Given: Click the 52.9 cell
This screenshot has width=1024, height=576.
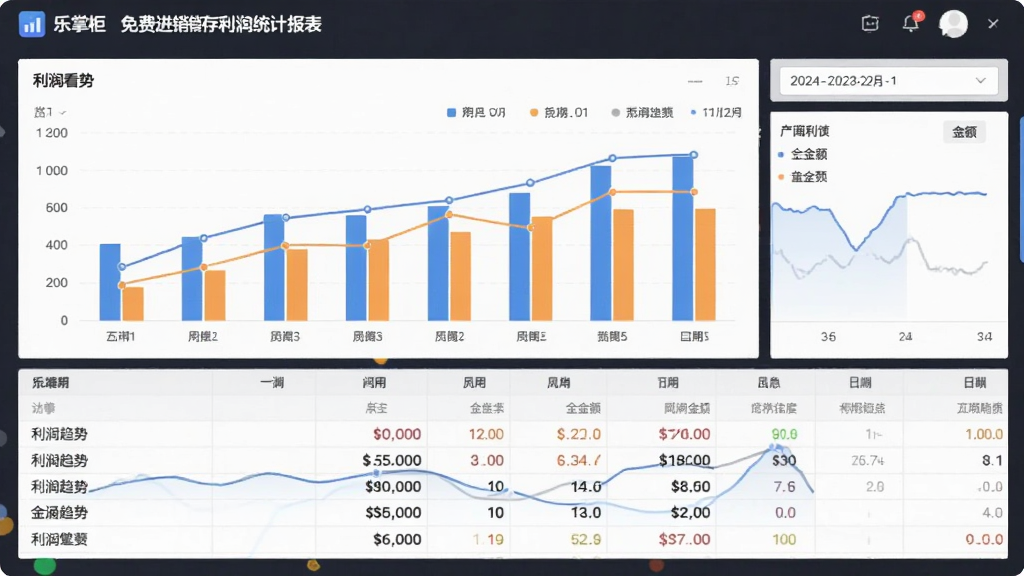Looking at the screenshot, I should click(585, 539).
